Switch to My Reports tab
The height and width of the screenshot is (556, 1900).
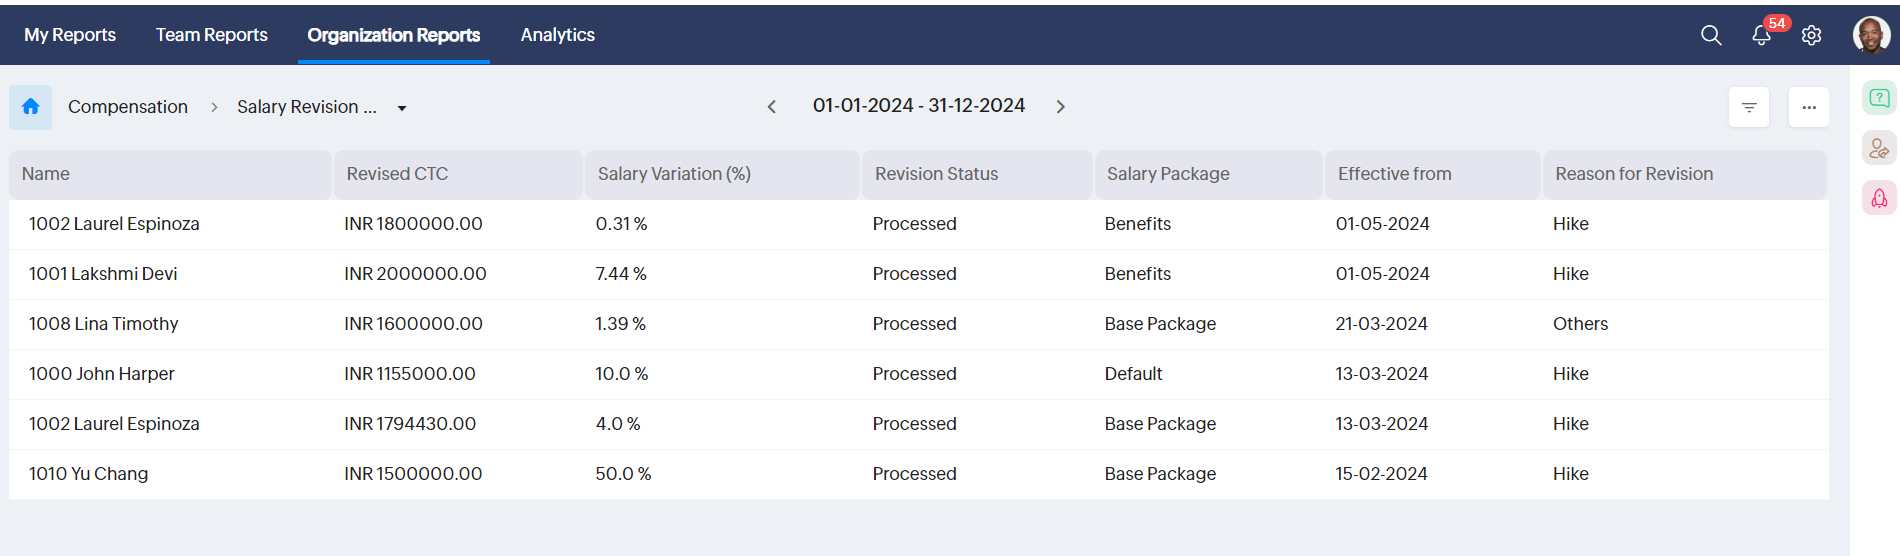[x=70, y=35]
